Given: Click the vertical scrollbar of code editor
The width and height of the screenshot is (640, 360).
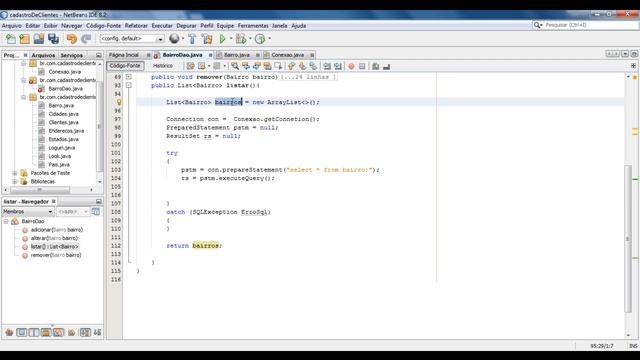Looking at the screenshot, I should pos(628,239).
